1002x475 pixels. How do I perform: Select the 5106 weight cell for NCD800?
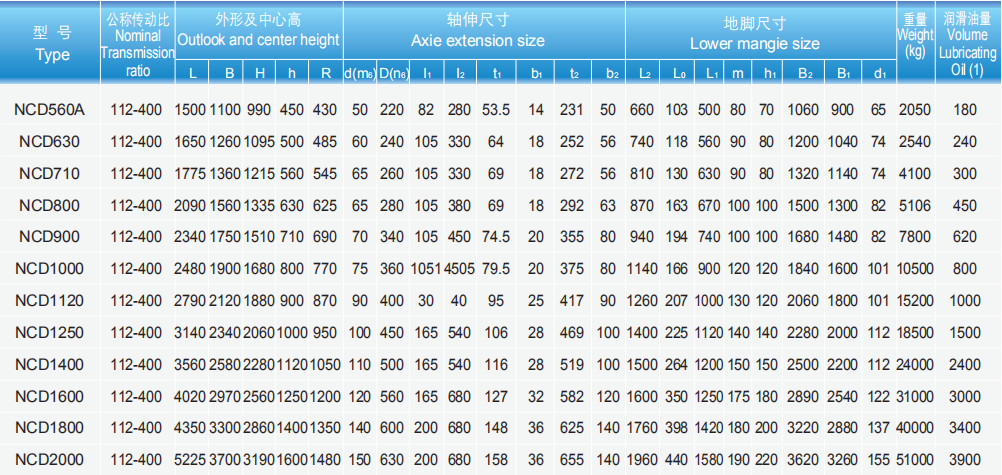coord(914,205)
